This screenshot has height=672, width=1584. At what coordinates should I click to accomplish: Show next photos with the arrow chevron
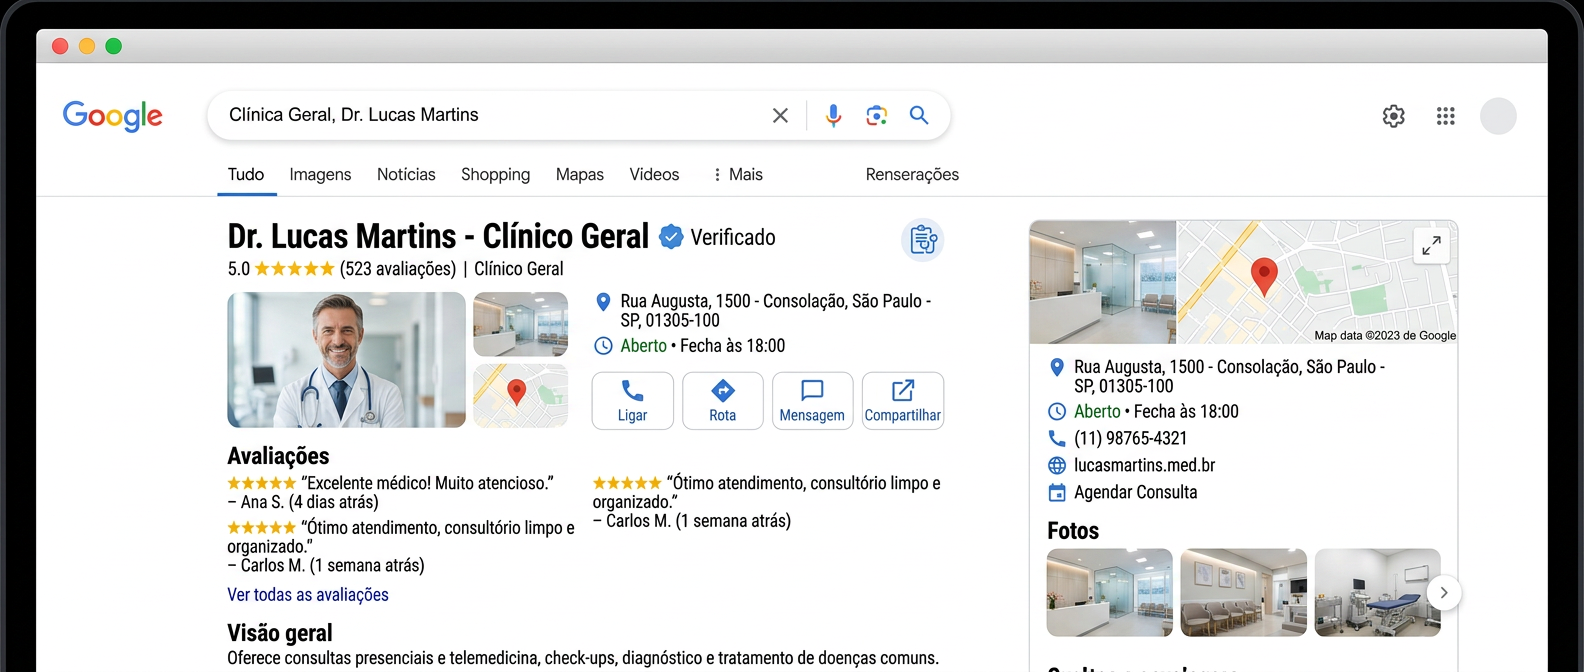(x=1444, y=593)
